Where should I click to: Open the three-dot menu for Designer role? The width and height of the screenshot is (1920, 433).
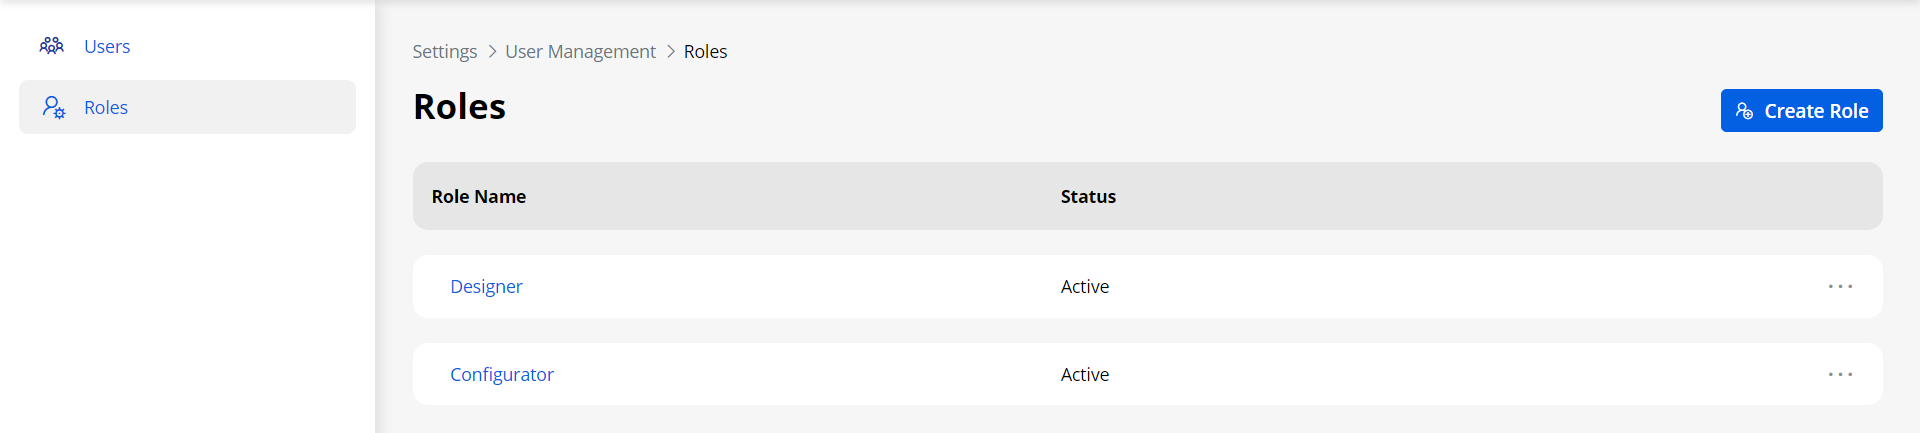[1840, 287]
